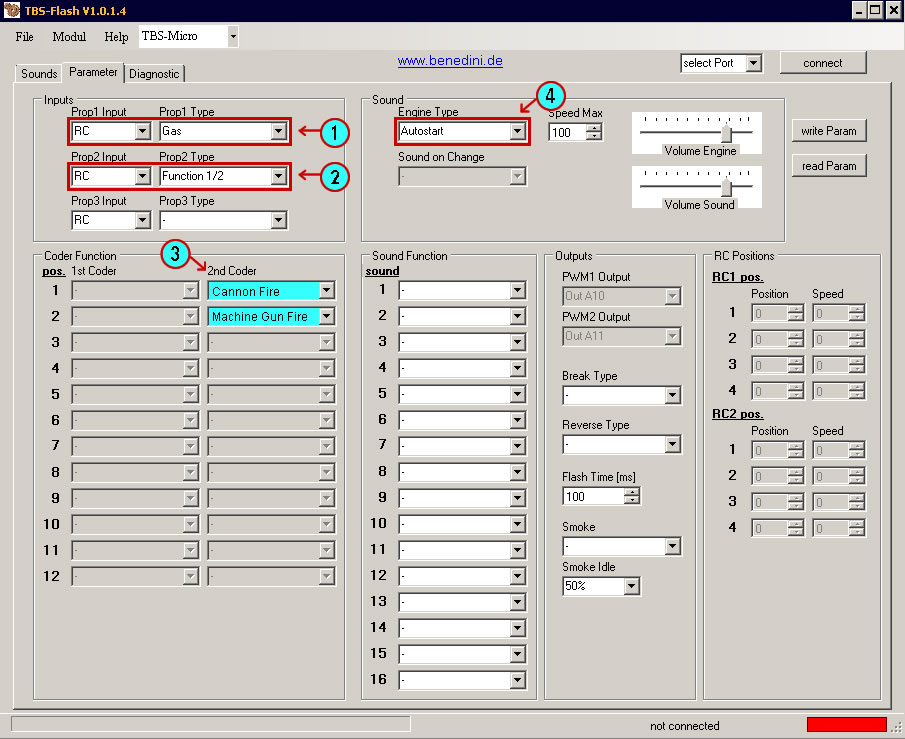Decrease Flash Time value with down arrow

click(x=632, y=501)
